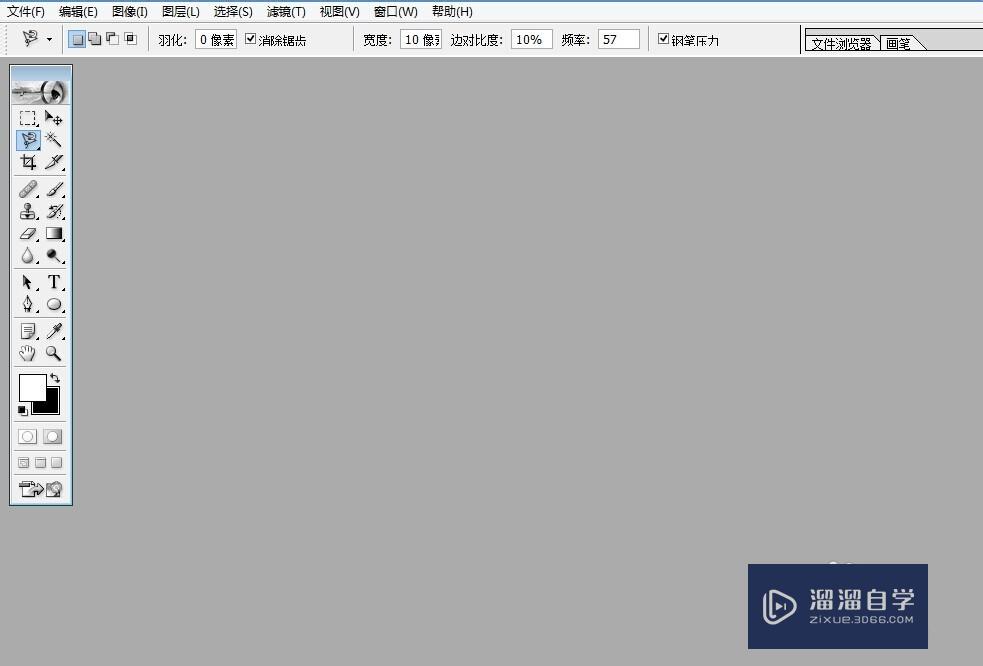Open the 视图(V) menu

(339, 12)
